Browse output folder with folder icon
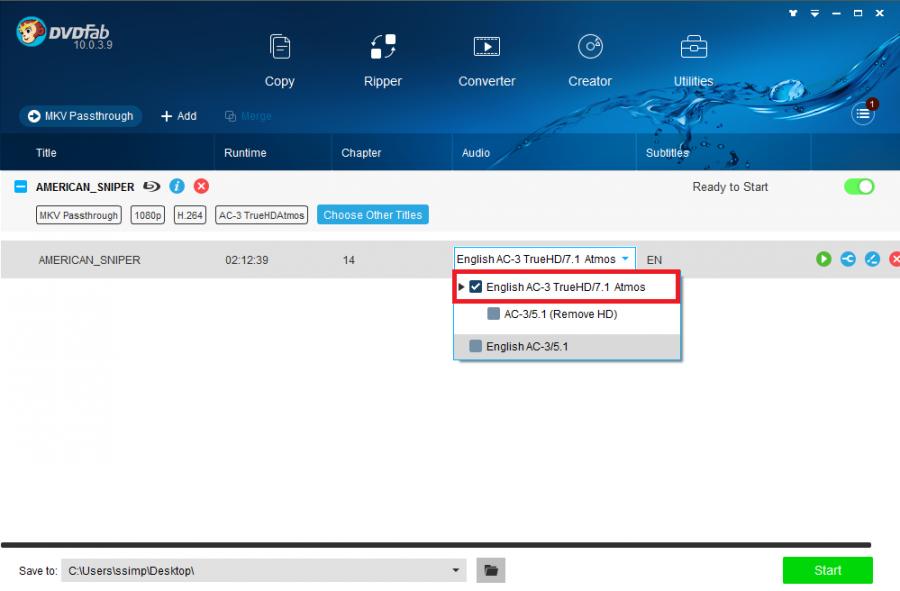Image resolution: width=900 pixels, height=591 pixels. (491, 570)
